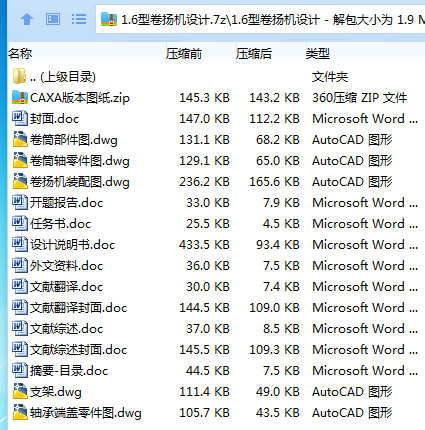Select file name 文献翻译封面.doc
The height and width of the screenshot is (430, 425).
(x=78, y=308)
